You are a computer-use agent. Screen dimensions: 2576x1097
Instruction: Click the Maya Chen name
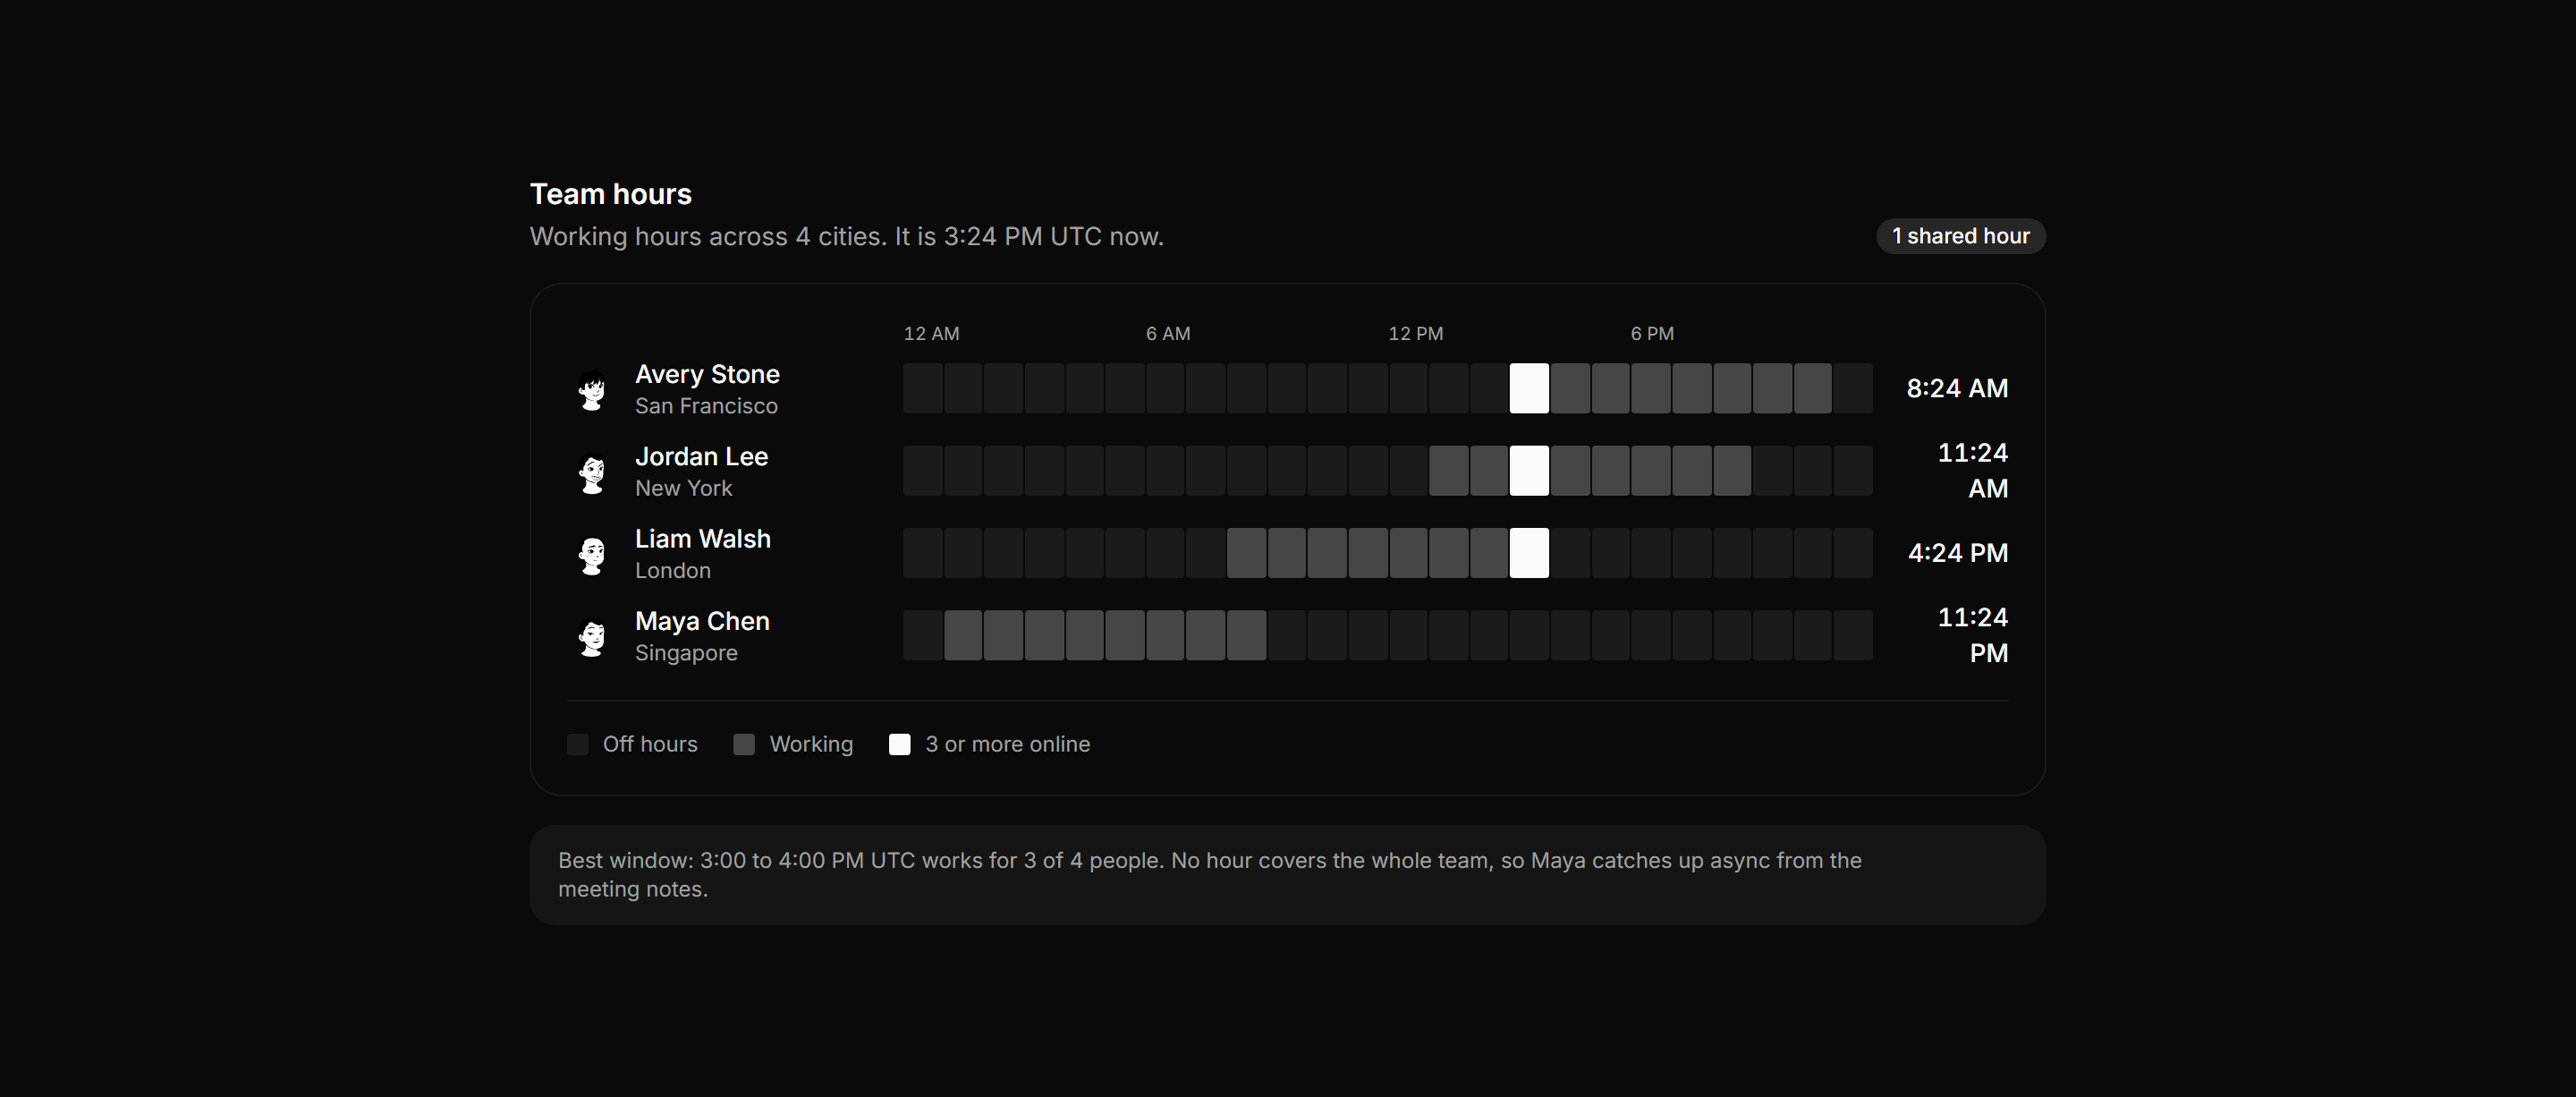[x=702, y=621]
